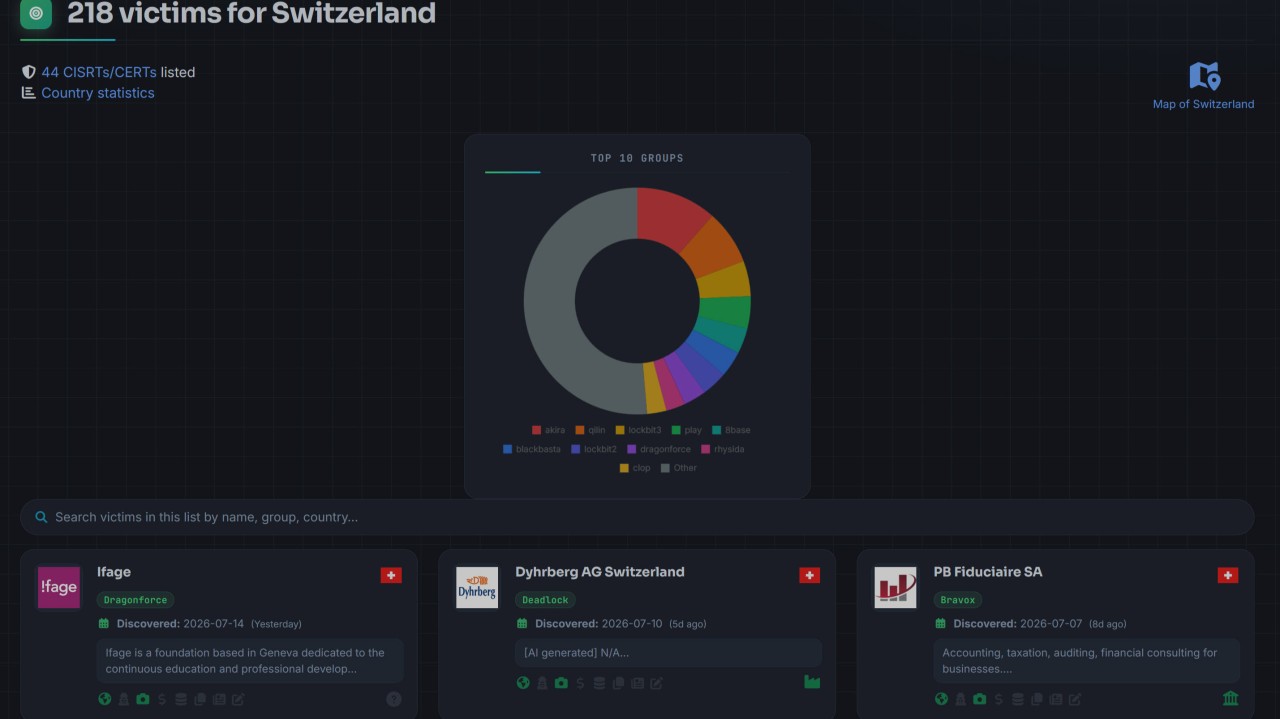
Task: Toggle the clop legend entry in the chart
Action: (635, 468)
